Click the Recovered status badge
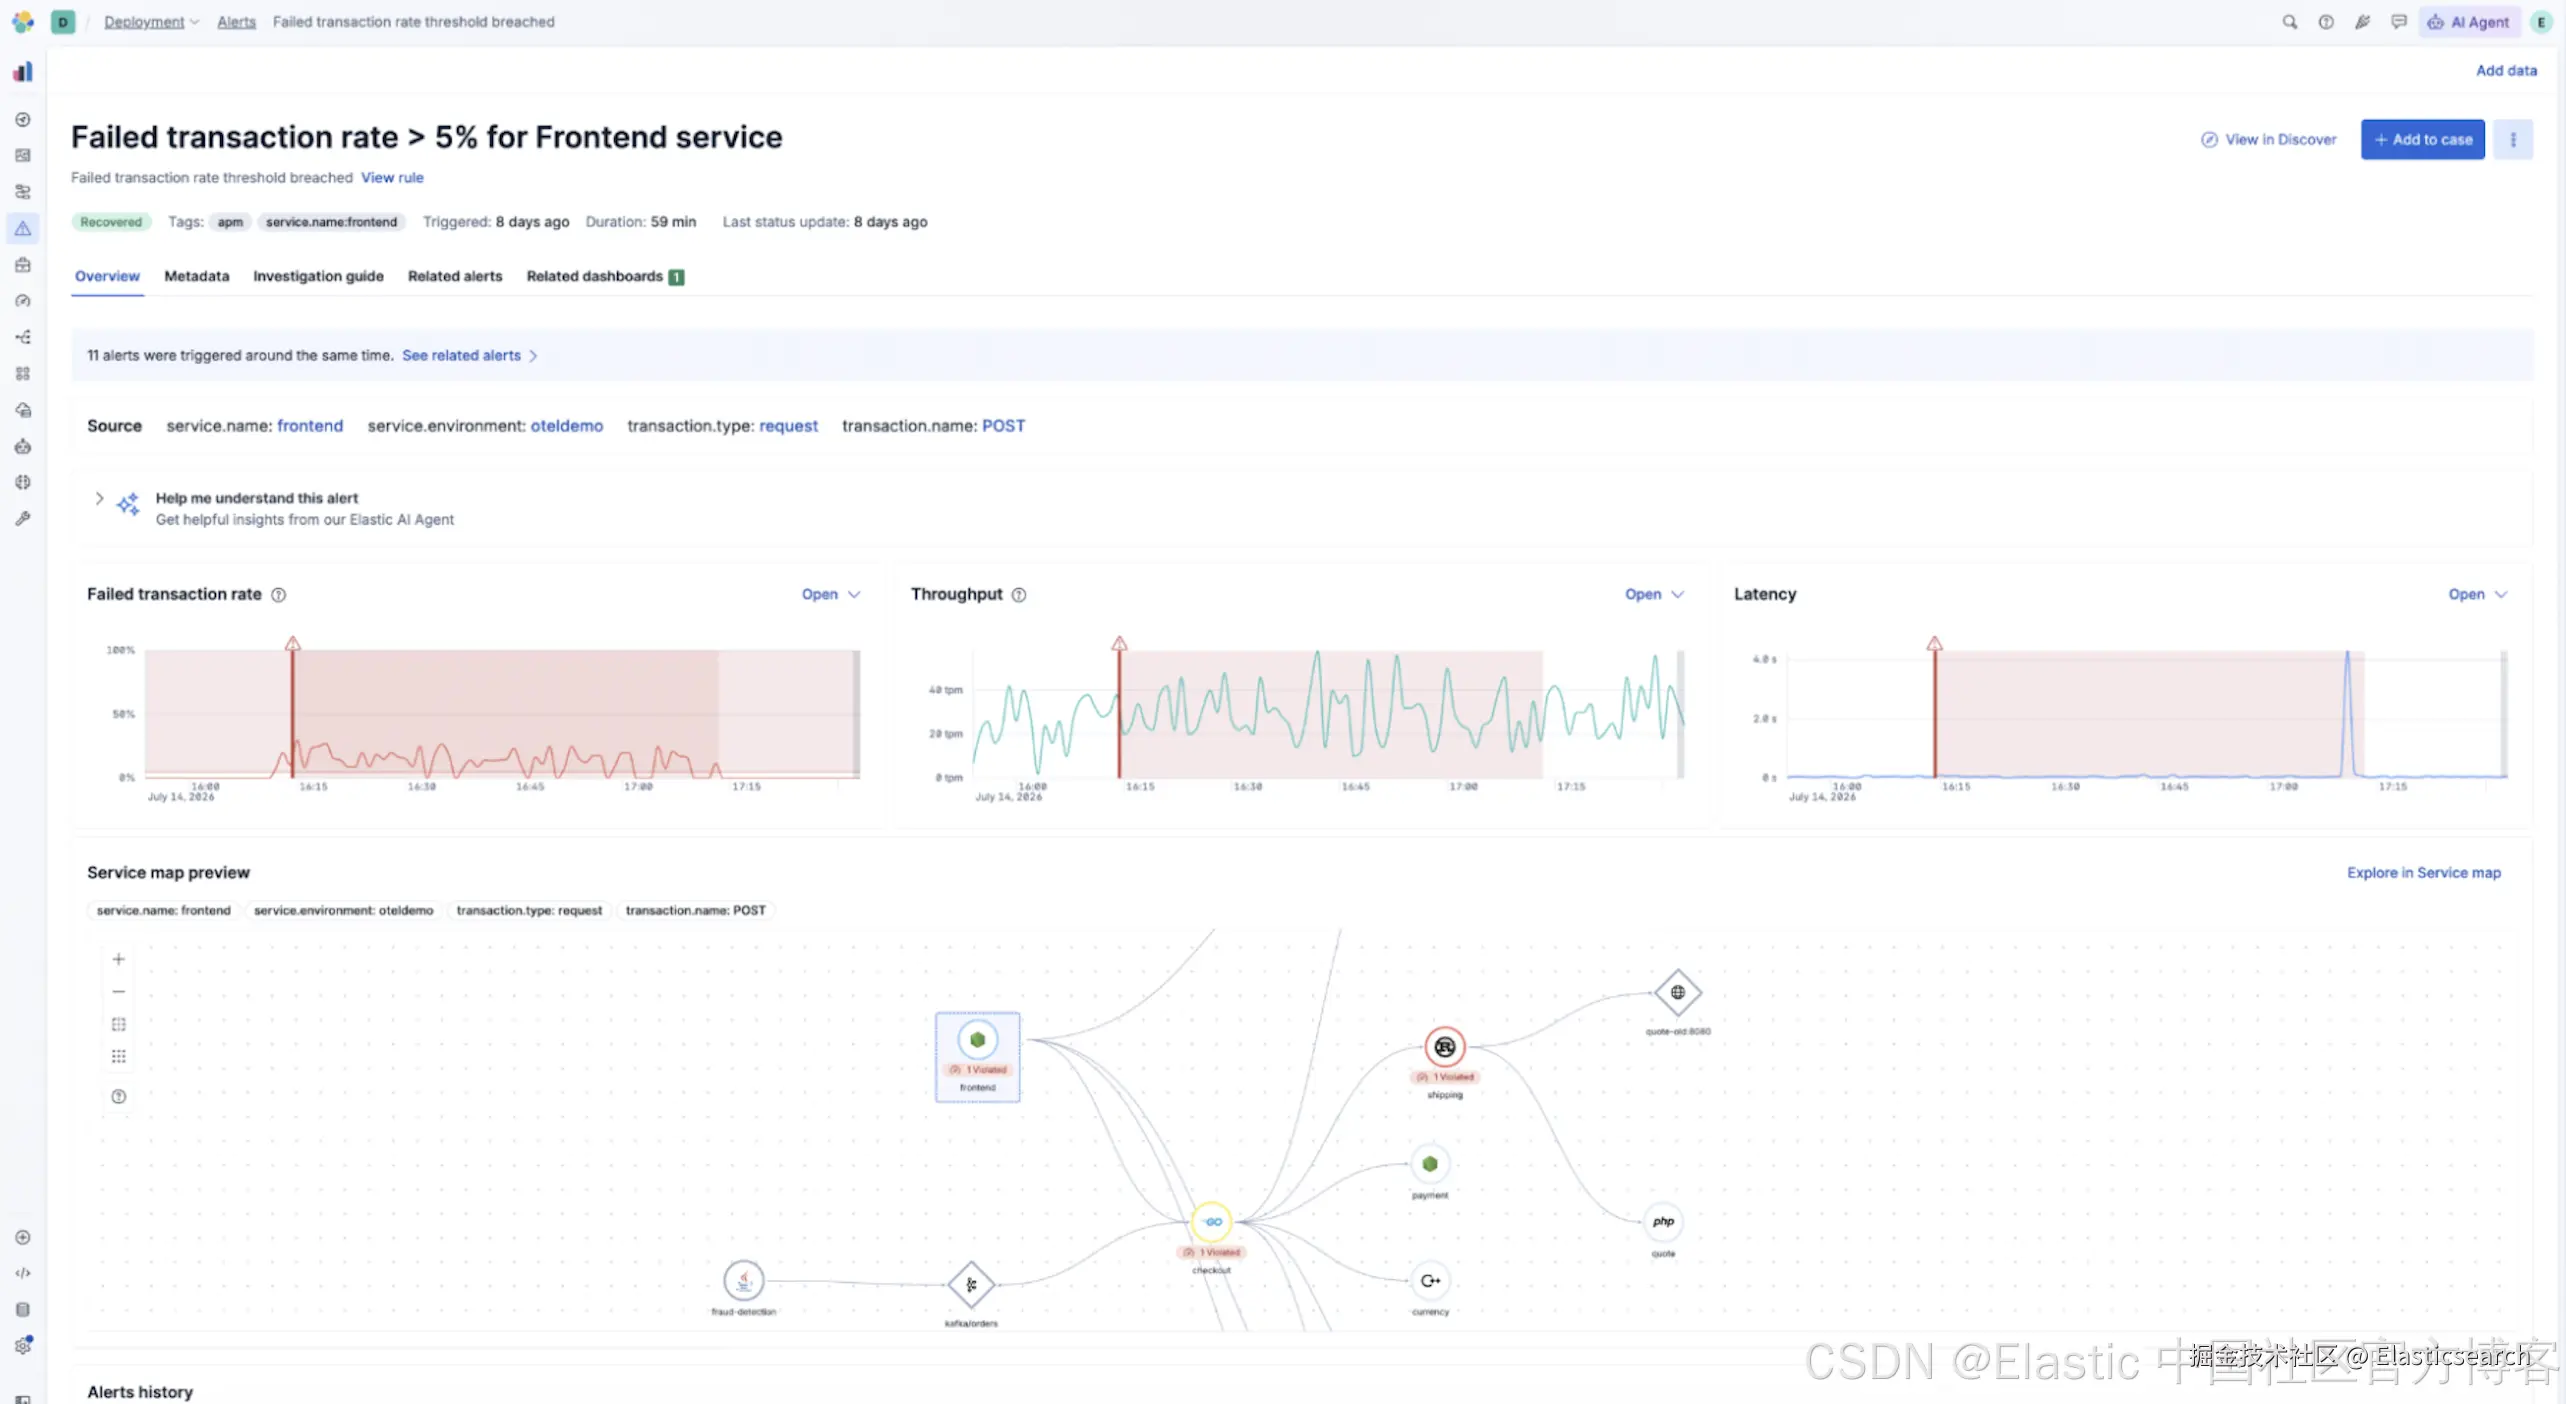The width and height of the screenshot is (2566, 1404). tap(111, 222)
